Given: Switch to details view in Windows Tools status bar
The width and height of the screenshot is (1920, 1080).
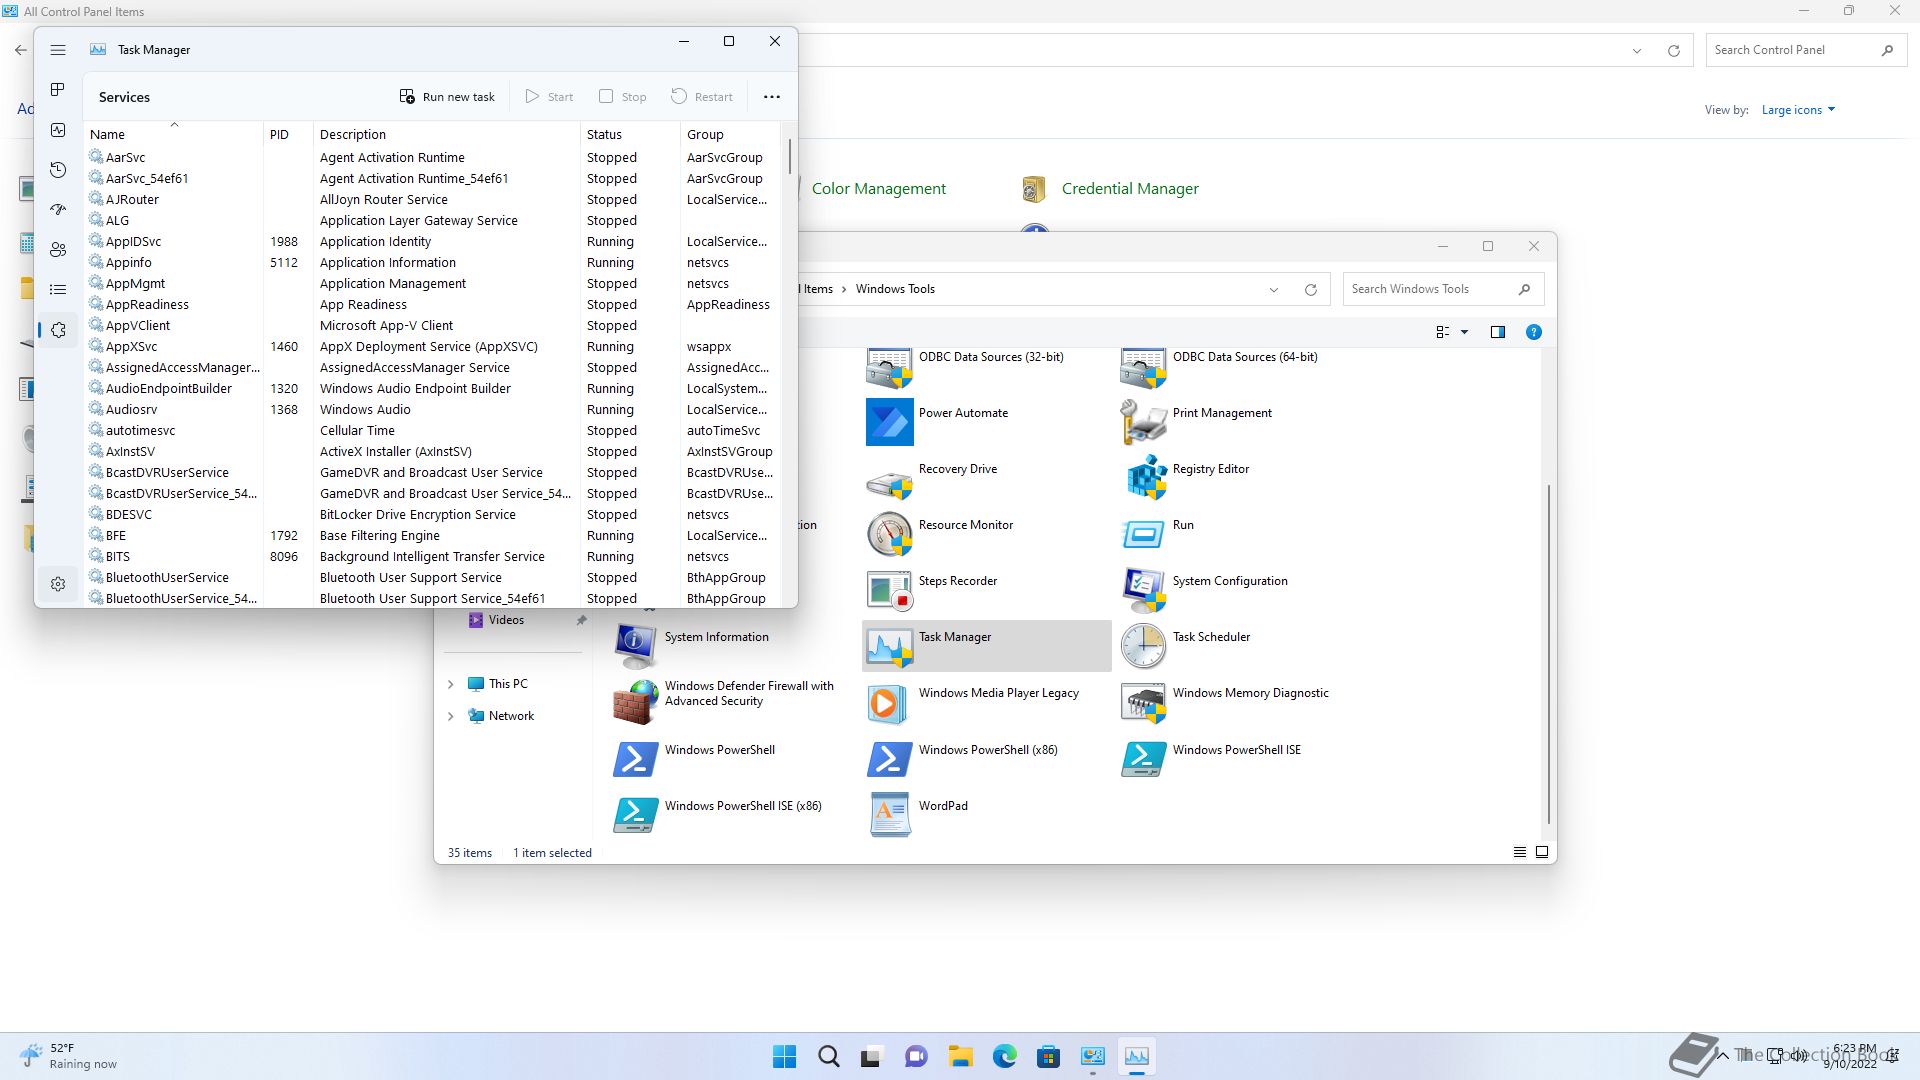Looking at the screenshot, I should [x=1520, y=853].
